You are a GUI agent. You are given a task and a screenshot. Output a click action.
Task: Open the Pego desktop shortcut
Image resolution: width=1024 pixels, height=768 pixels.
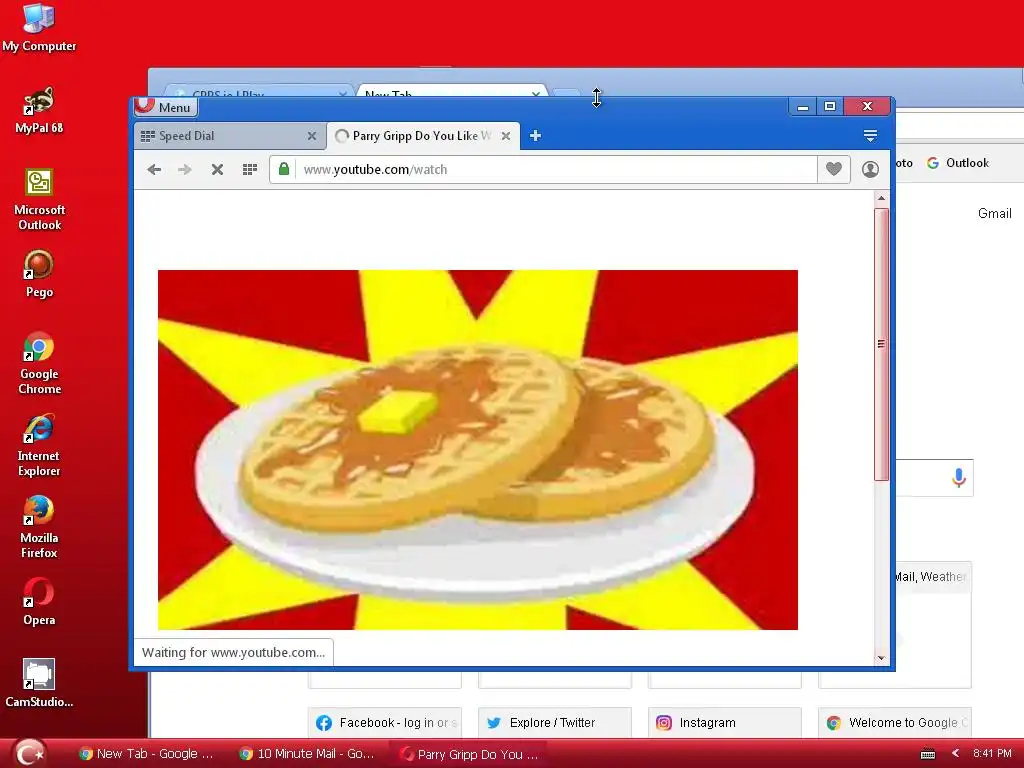39,274
